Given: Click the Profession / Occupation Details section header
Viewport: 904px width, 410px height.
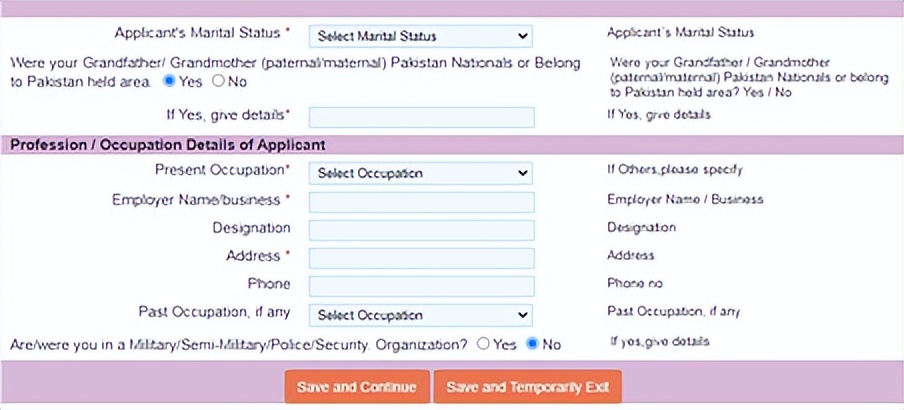Looking at the screenshot, I should pyautogui.click(x=168, y=145).
